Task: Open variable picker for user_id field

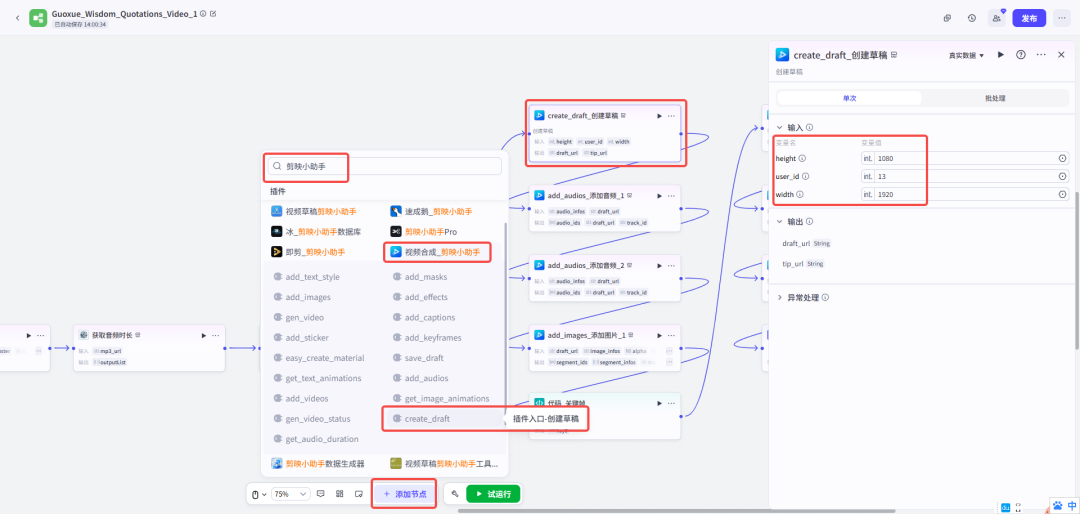Action: click(x=1062, y=176)
